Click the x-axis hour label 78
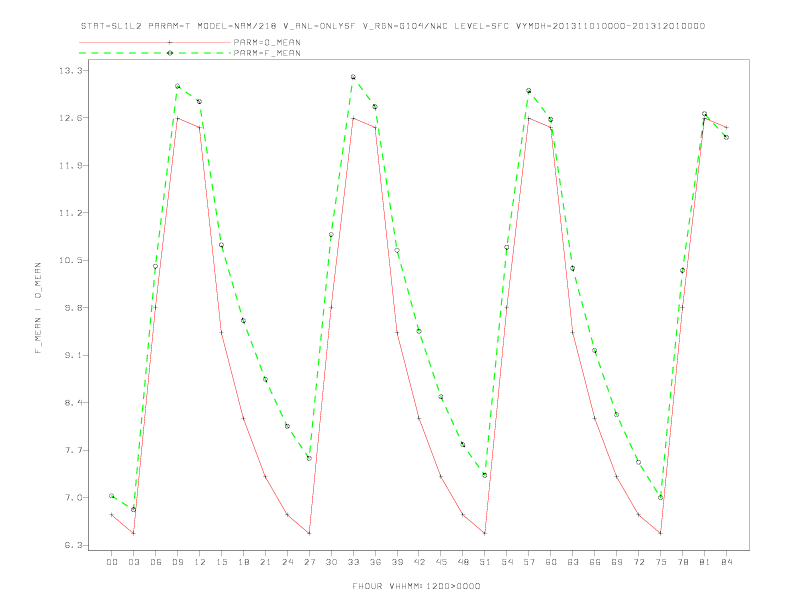Screen dimensions: 792x612 [683, 562]
